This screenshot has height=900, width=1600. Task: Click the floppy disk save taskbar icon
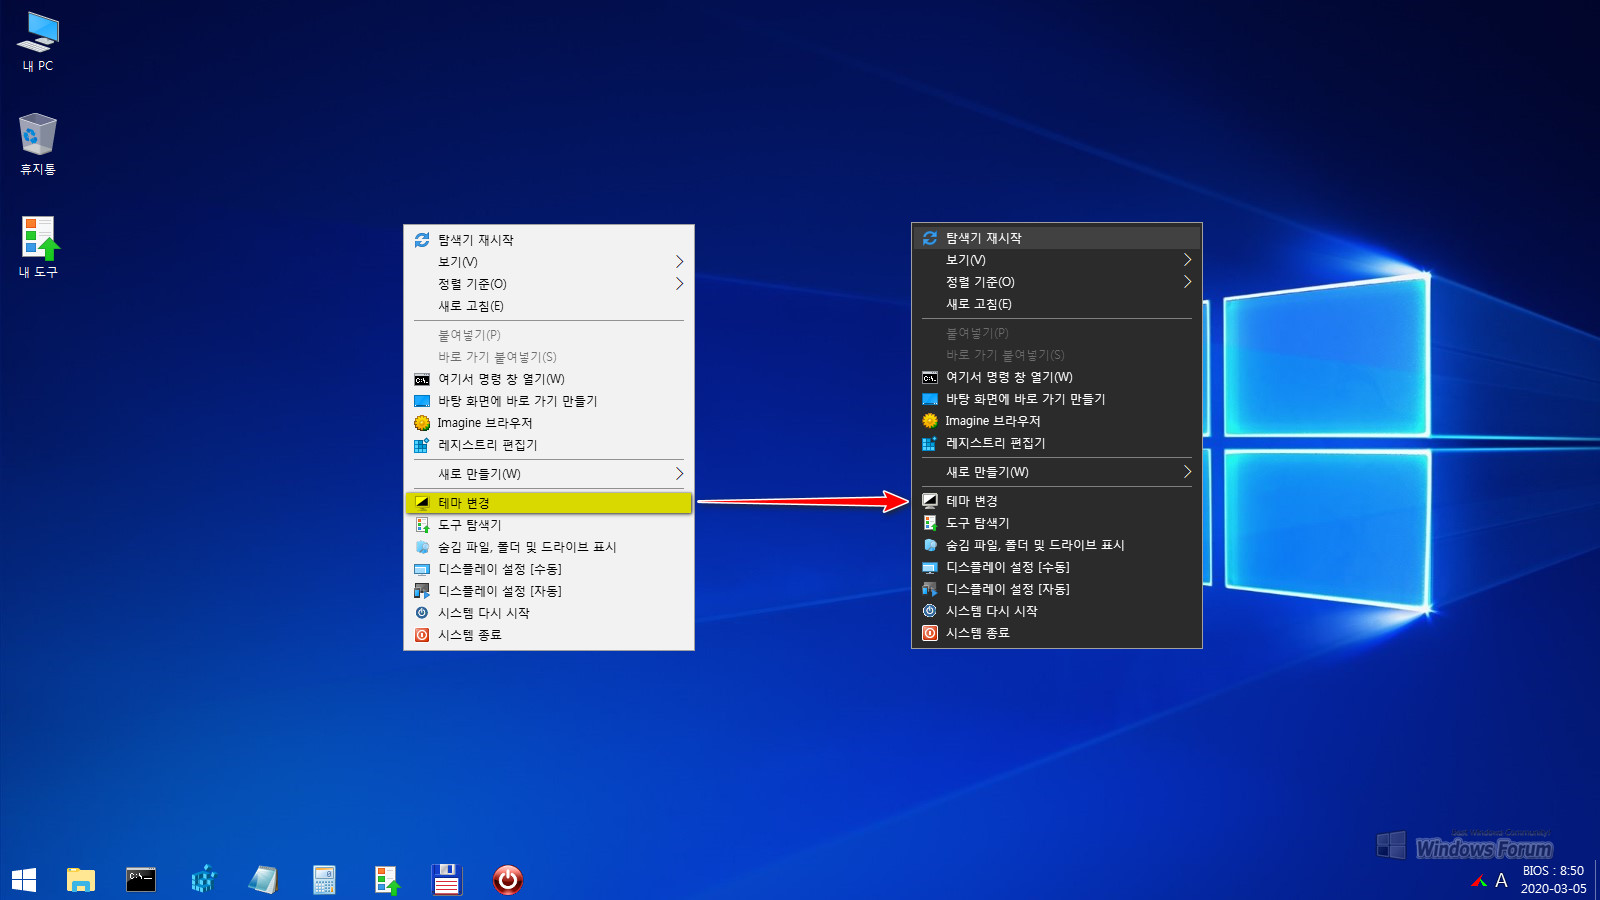[x=446, y=880]
